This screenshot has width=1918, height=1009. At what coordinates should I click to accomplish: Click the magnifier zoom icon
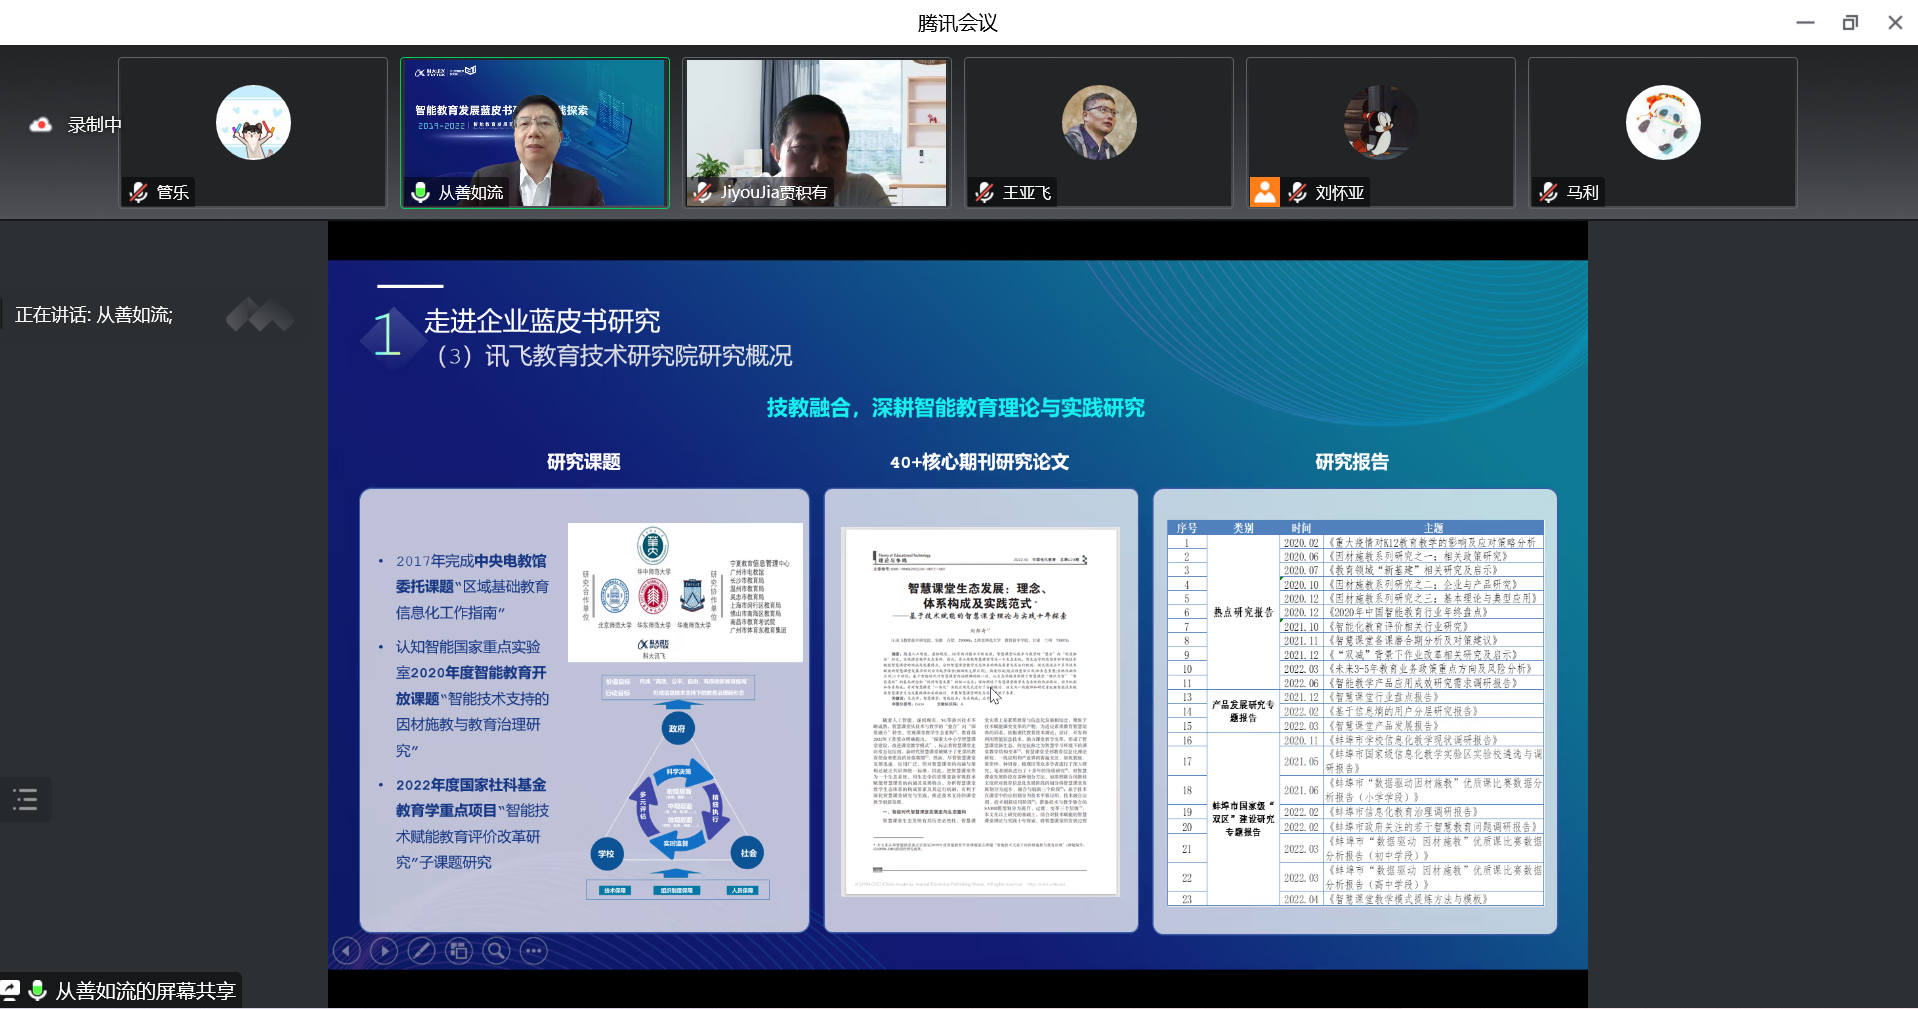coord(496,951)
